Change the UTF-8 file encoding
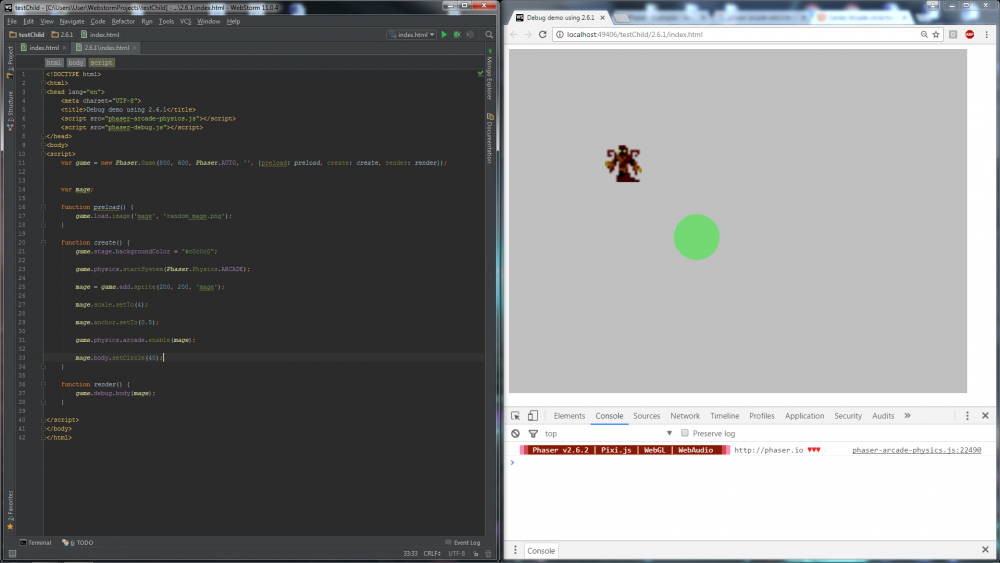 click(457, 553)
